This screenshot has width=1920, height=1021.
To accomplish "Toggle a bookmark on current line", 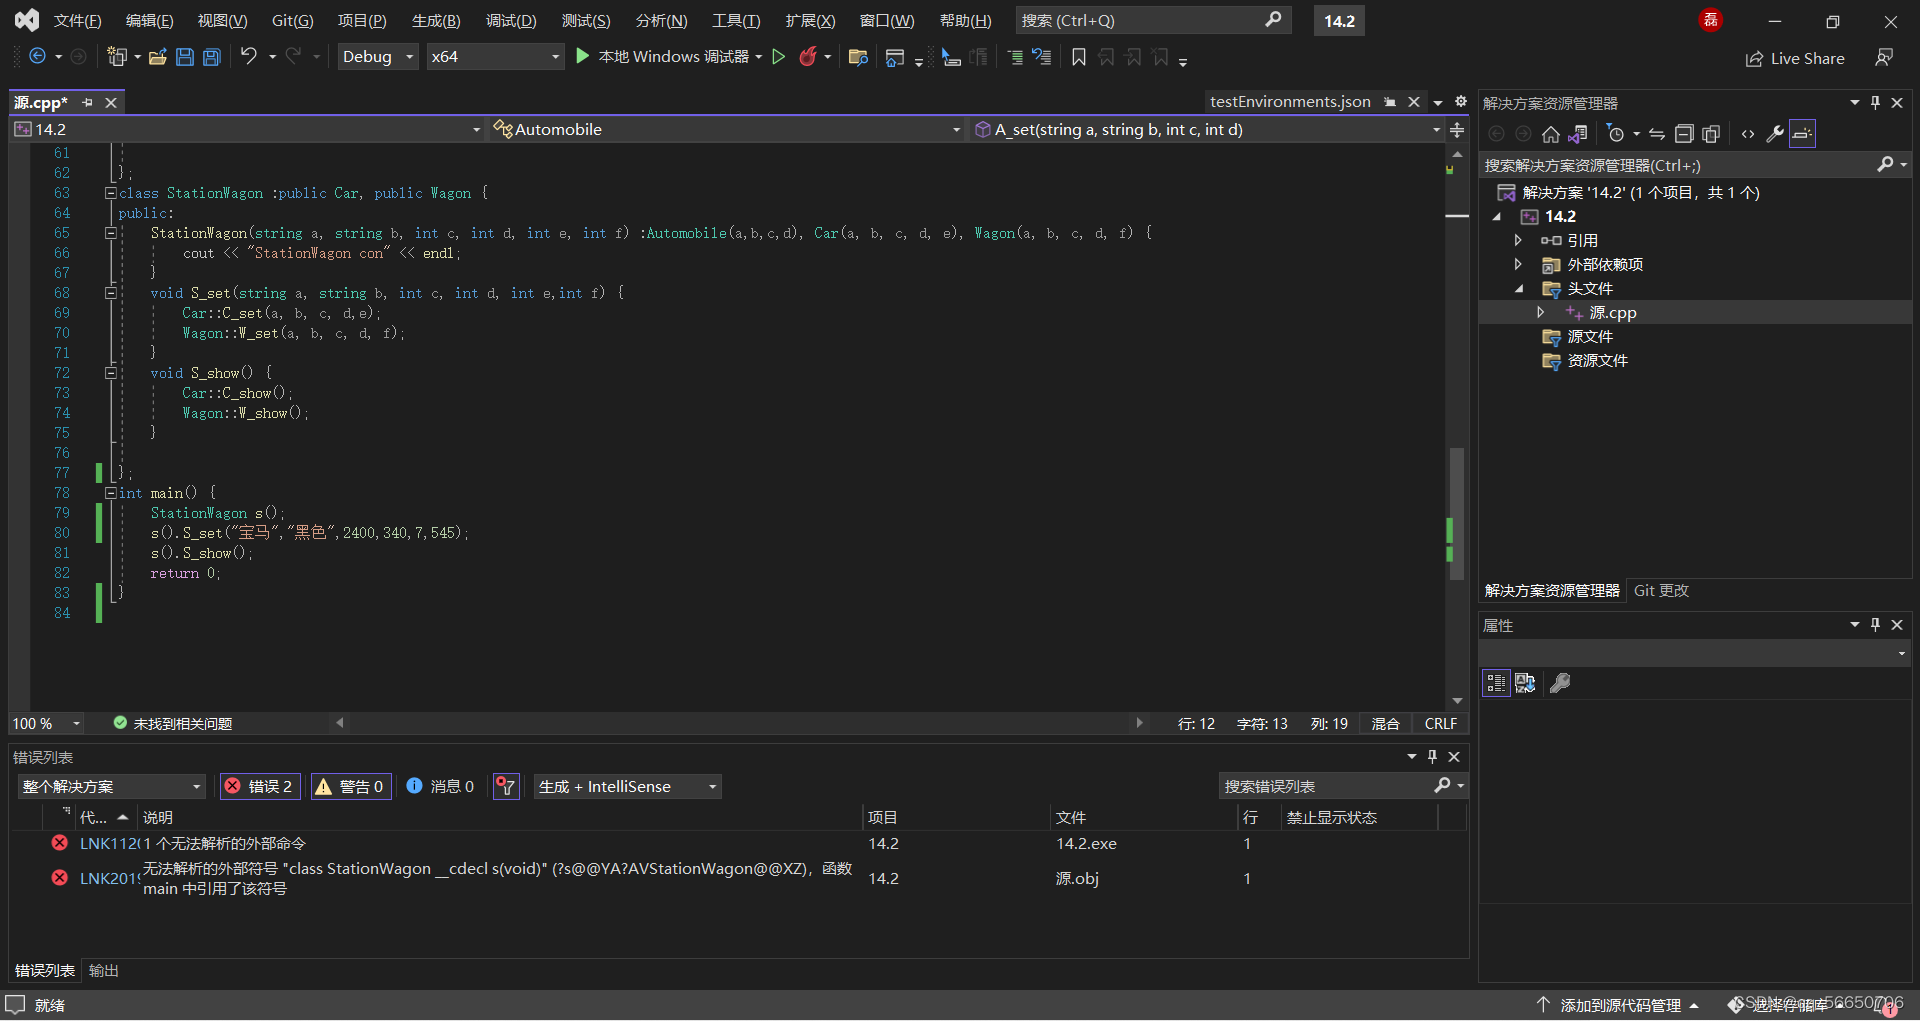I will 1078,57.
